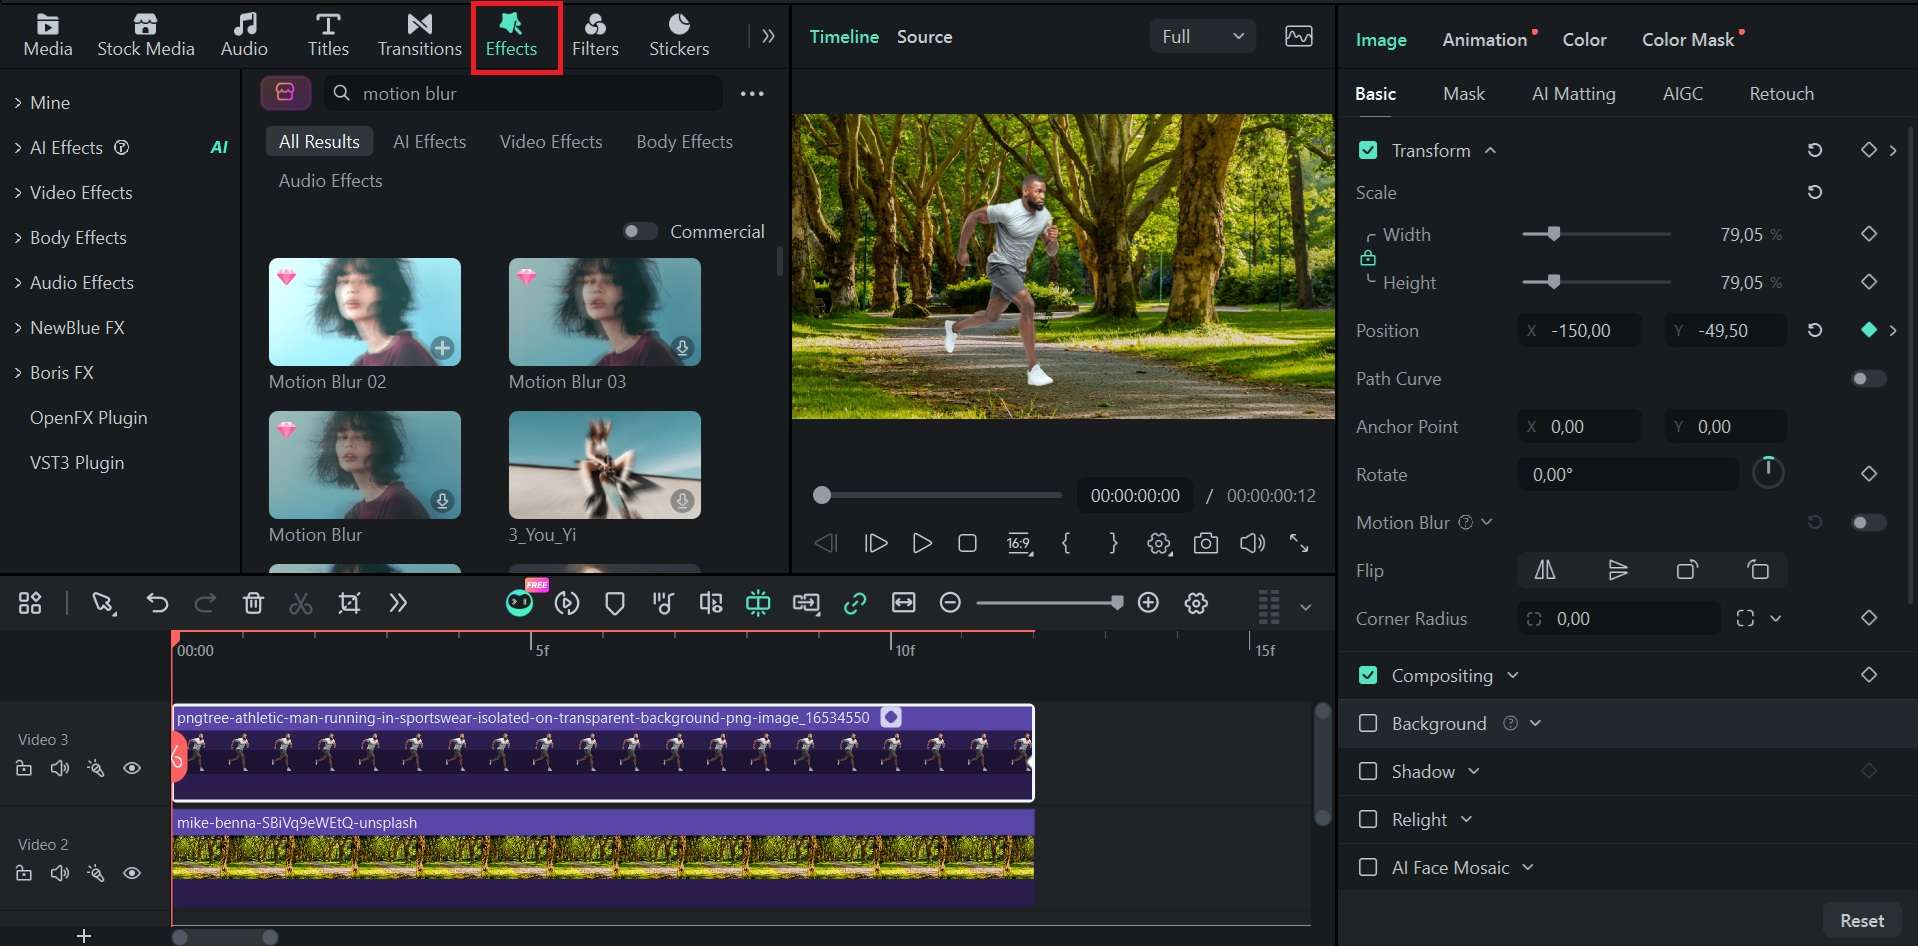This screenshot has height=946, width=1918.
Task: Click the Reset button
Action: tap(1861, 920)
